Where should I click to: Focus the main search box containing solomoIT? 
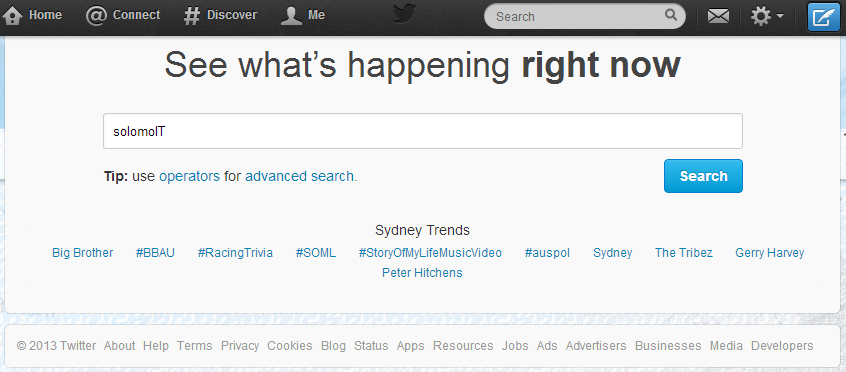pos(422,131)
